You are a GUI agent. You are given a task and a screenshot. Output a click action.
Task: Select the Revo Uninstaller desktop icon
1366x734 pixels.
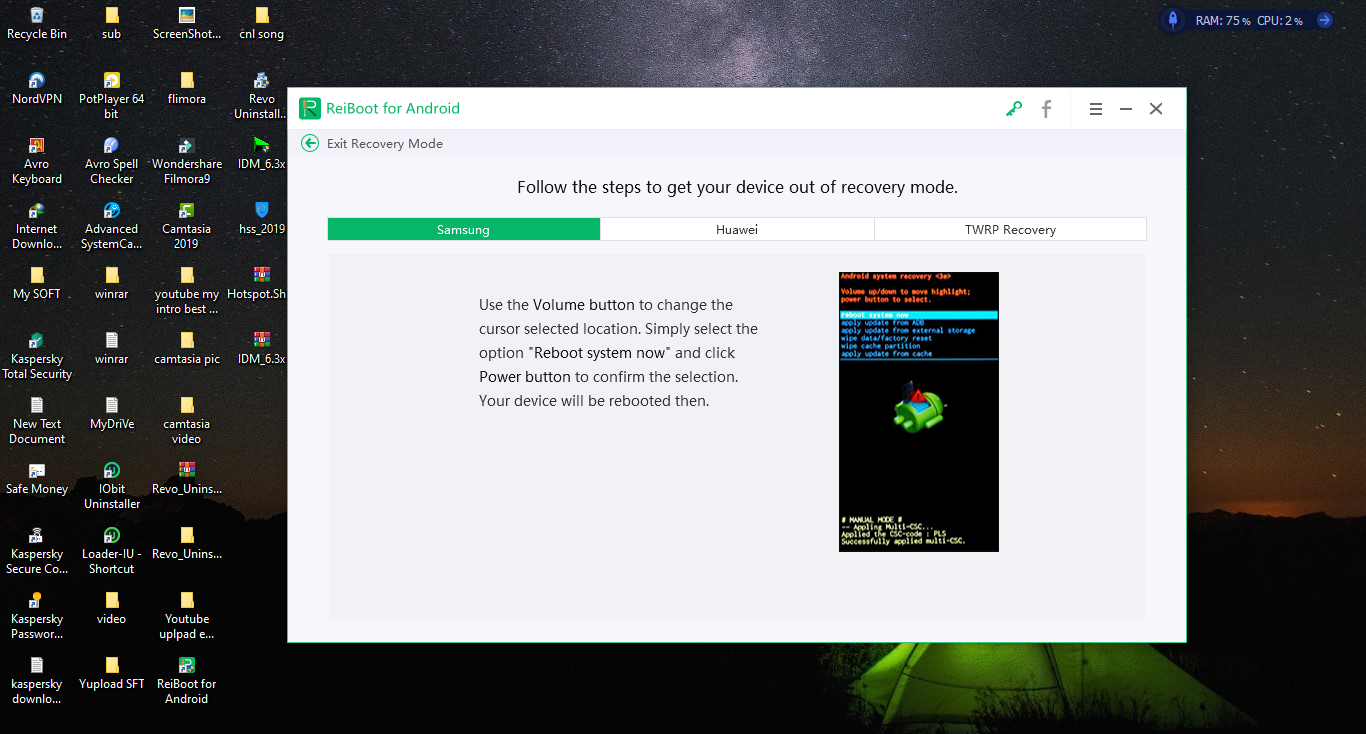click(x=262, y=96)
